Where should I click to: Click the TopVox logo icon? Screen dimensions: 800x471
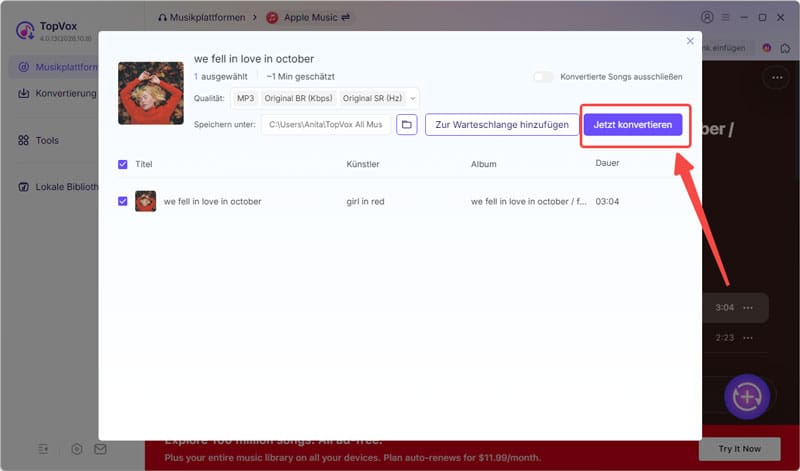[x=24, y=30]
